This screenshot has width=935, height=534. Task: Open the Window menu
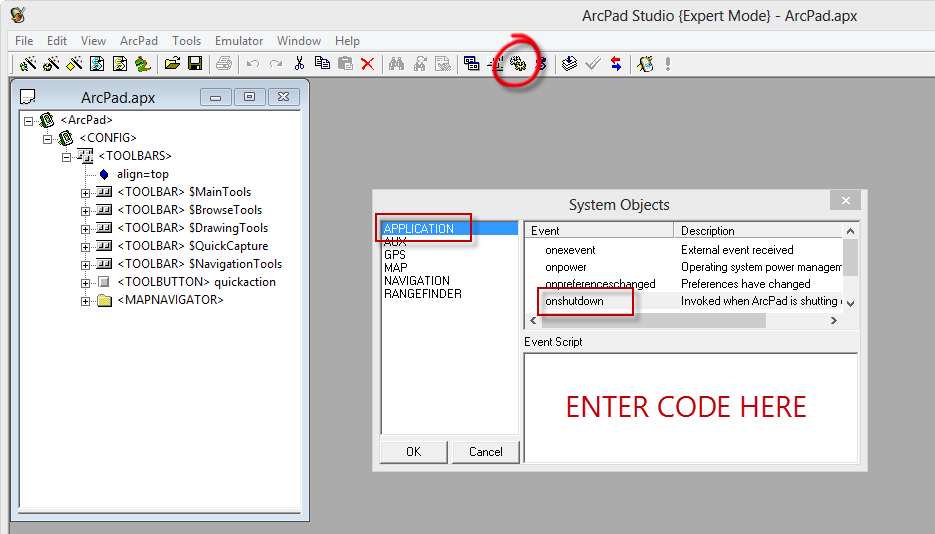(x=299, y=41)
